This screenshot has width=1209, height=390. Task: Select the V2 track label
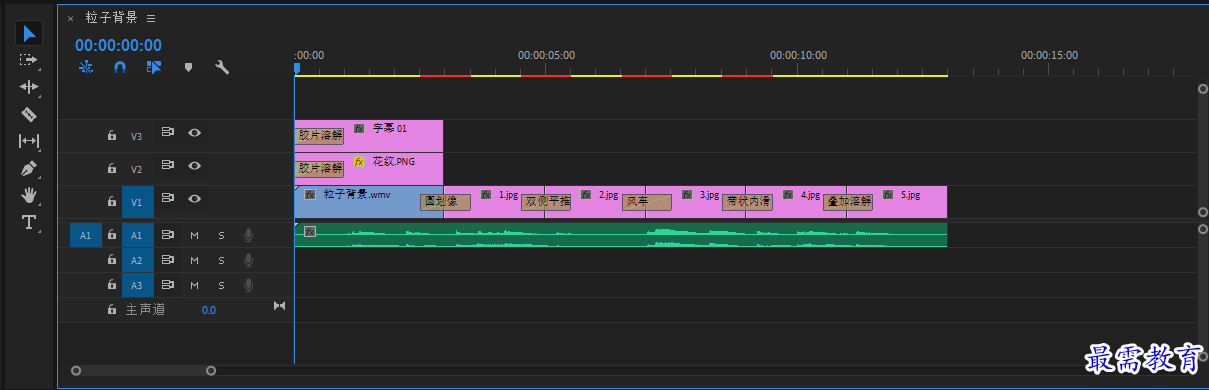tap(137, 169)
